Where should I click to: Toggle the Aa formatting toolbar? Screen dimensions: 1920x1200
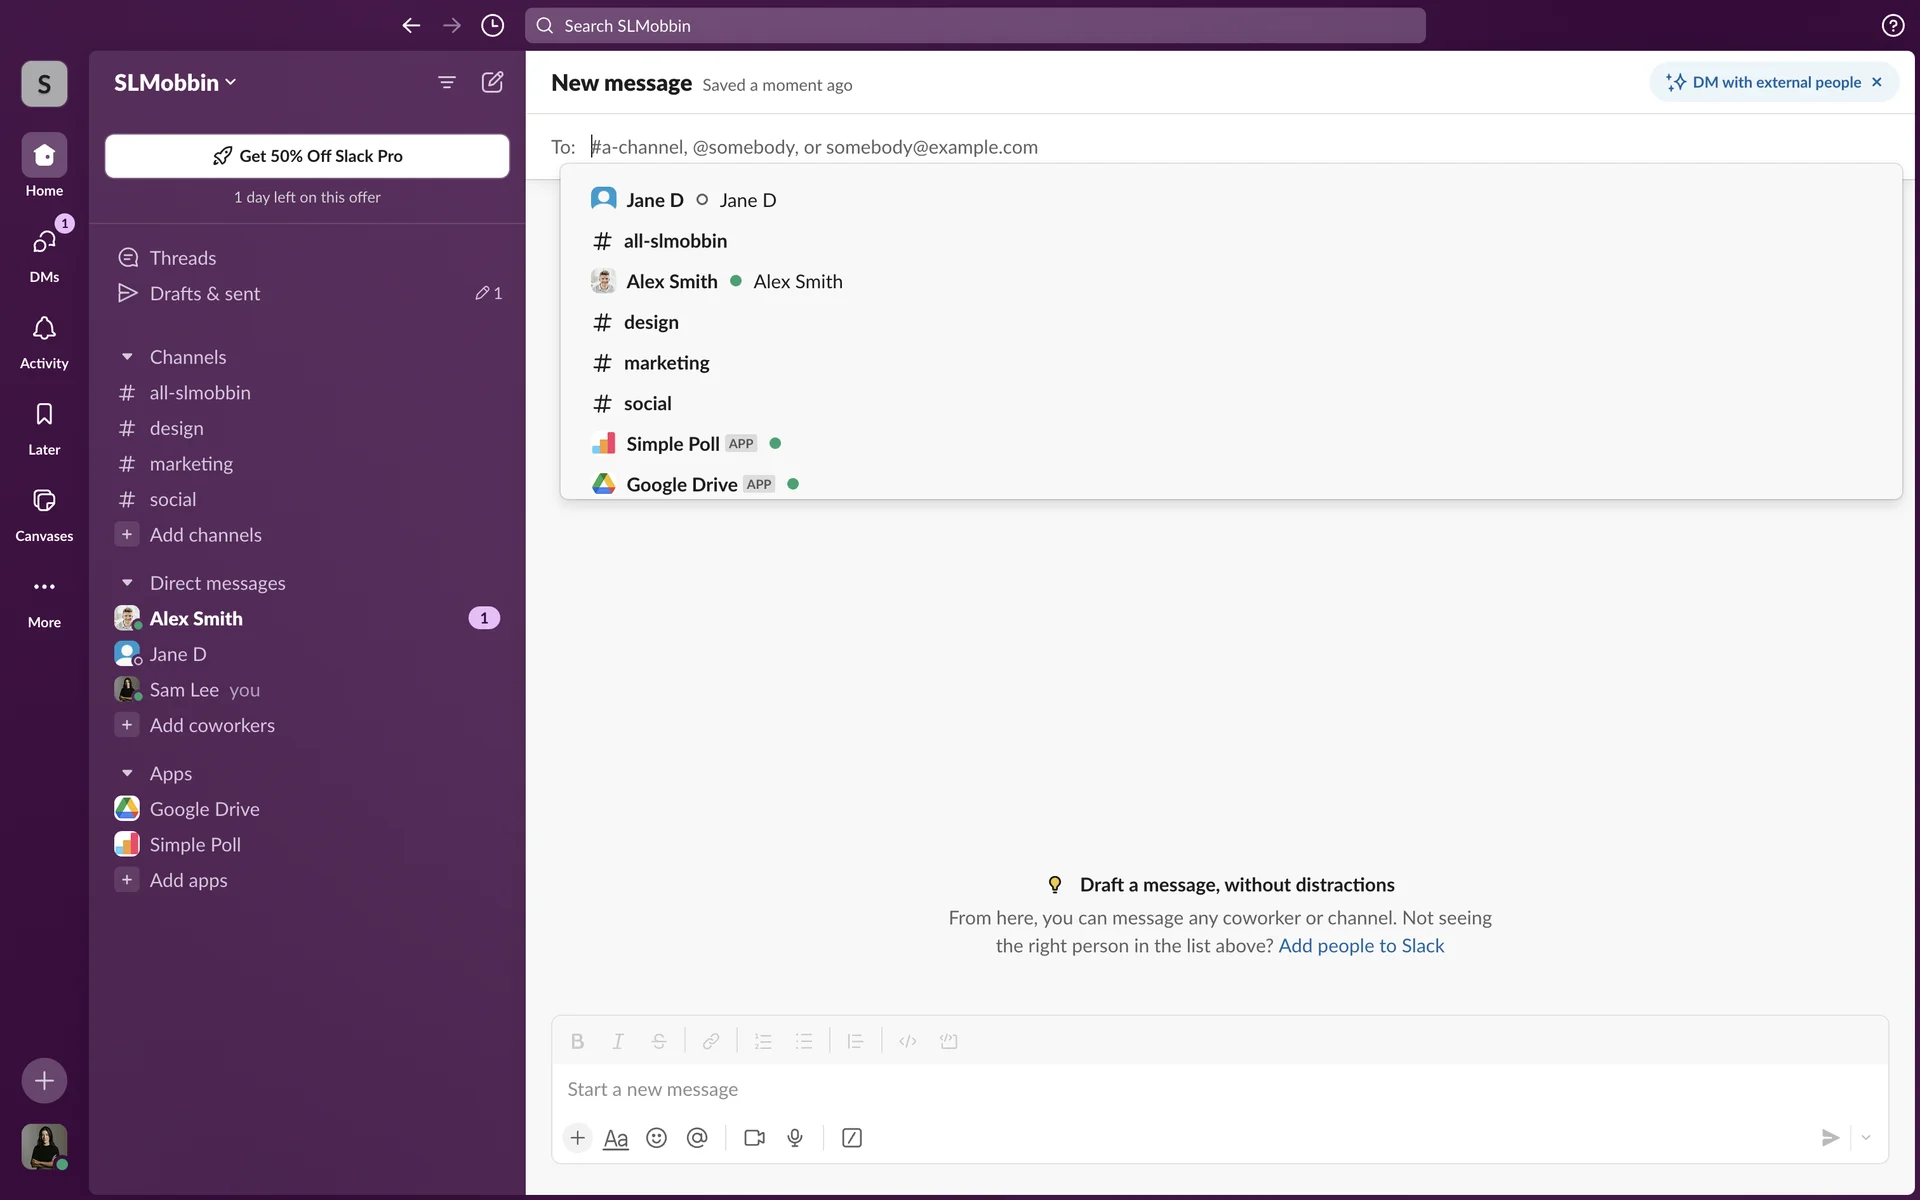[616, 1138]
